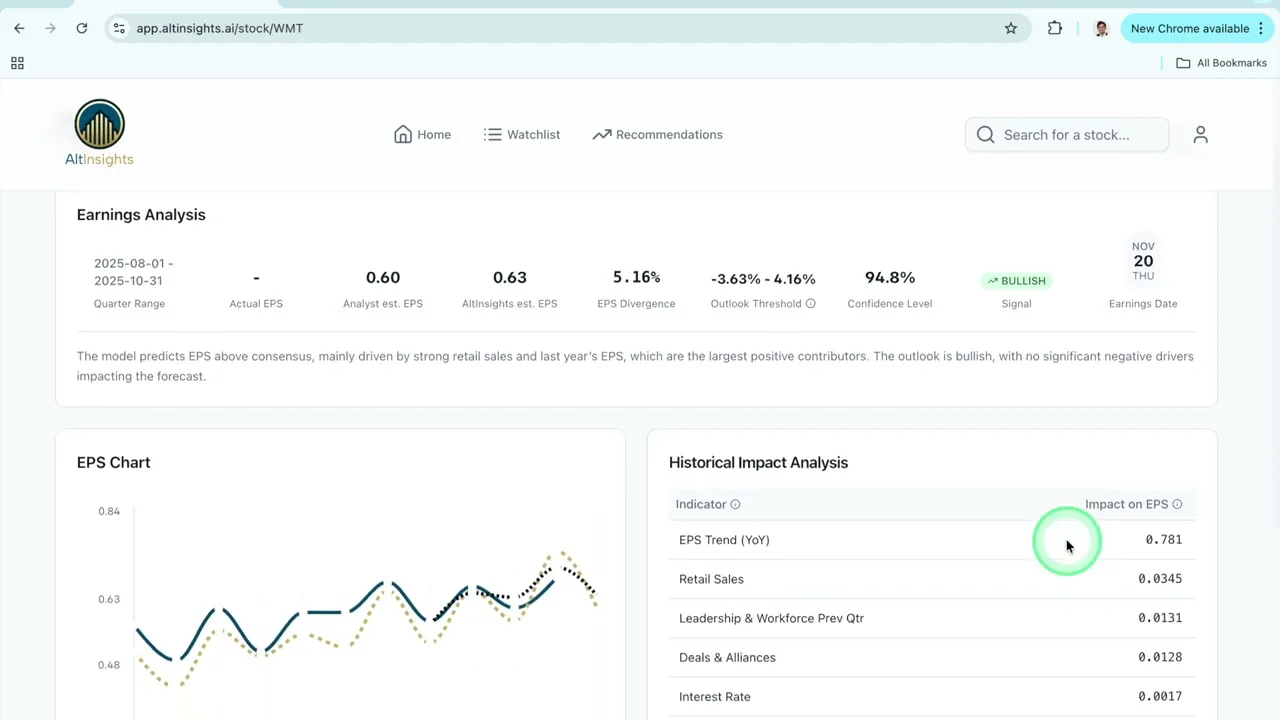1280x720 pixels.
Task: Open the Watchlist nav item
Action: pos(521,134)
